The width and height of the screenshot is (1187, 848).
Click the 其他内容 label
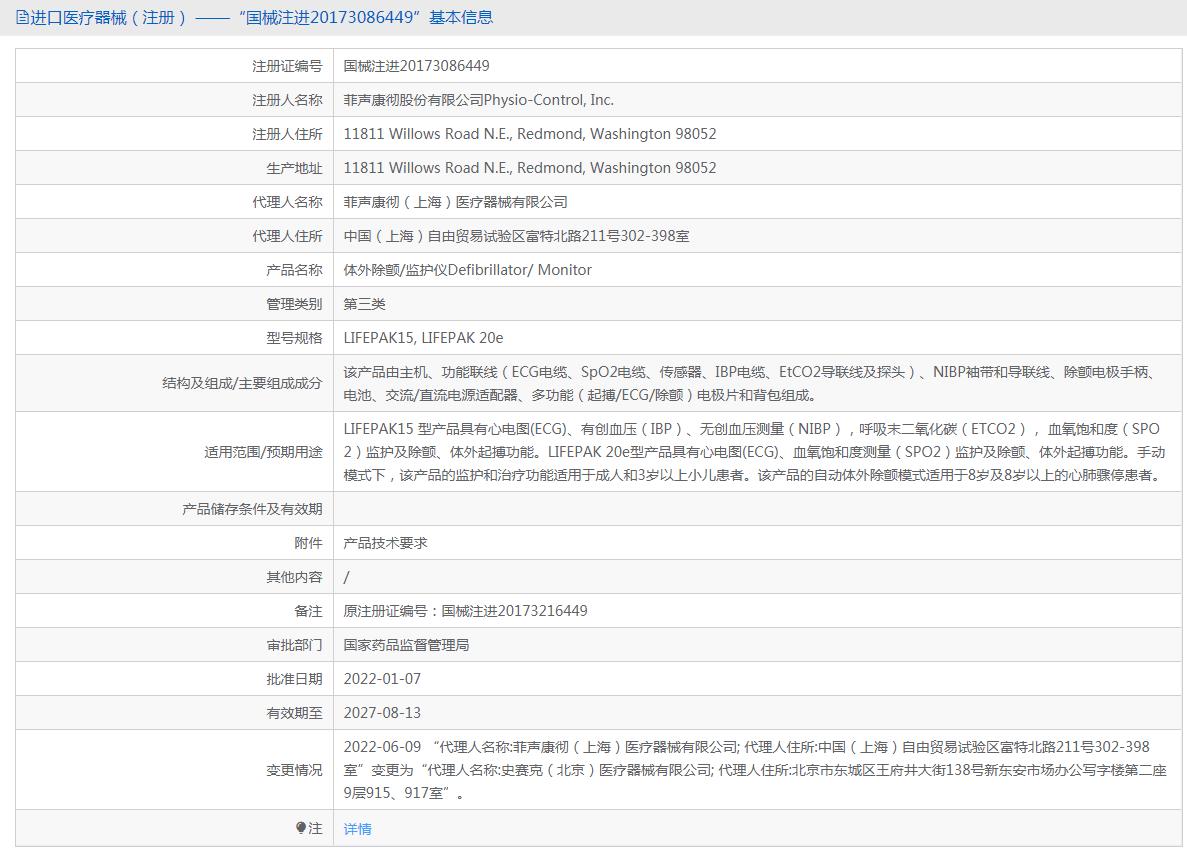coord(294,577)
